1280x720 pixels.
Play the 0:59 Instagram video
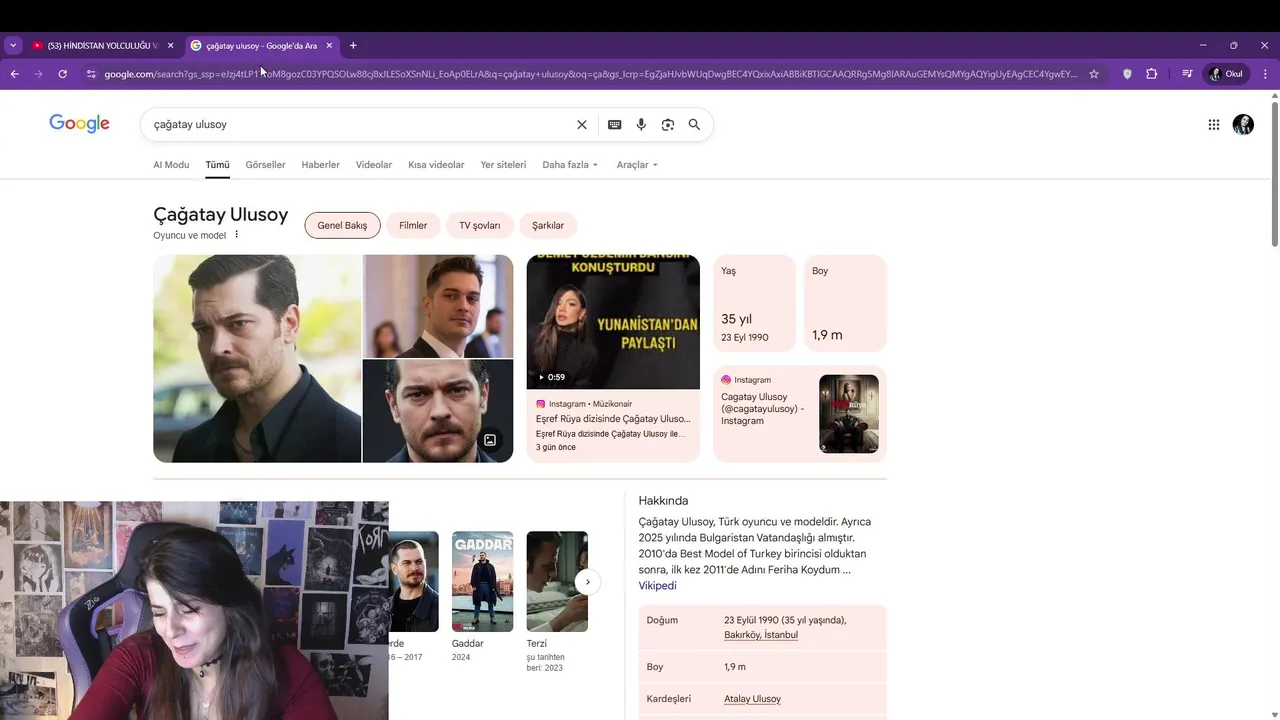click(613, 322)
